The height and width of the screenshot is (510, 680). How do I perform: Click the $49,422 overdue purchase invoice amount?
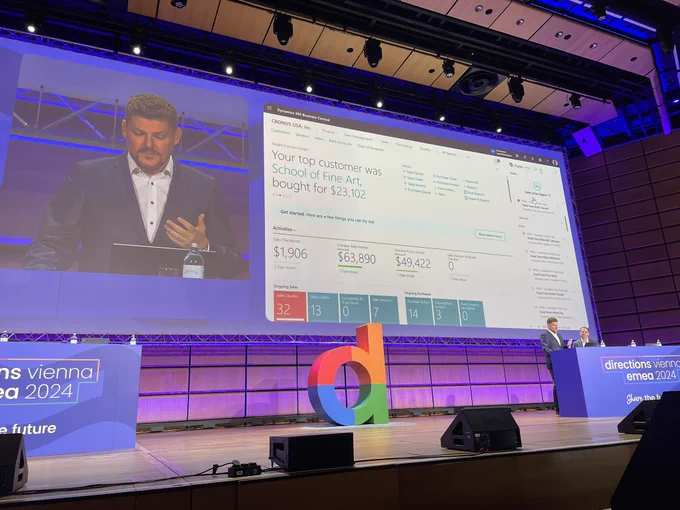click(x=413, y=263)
